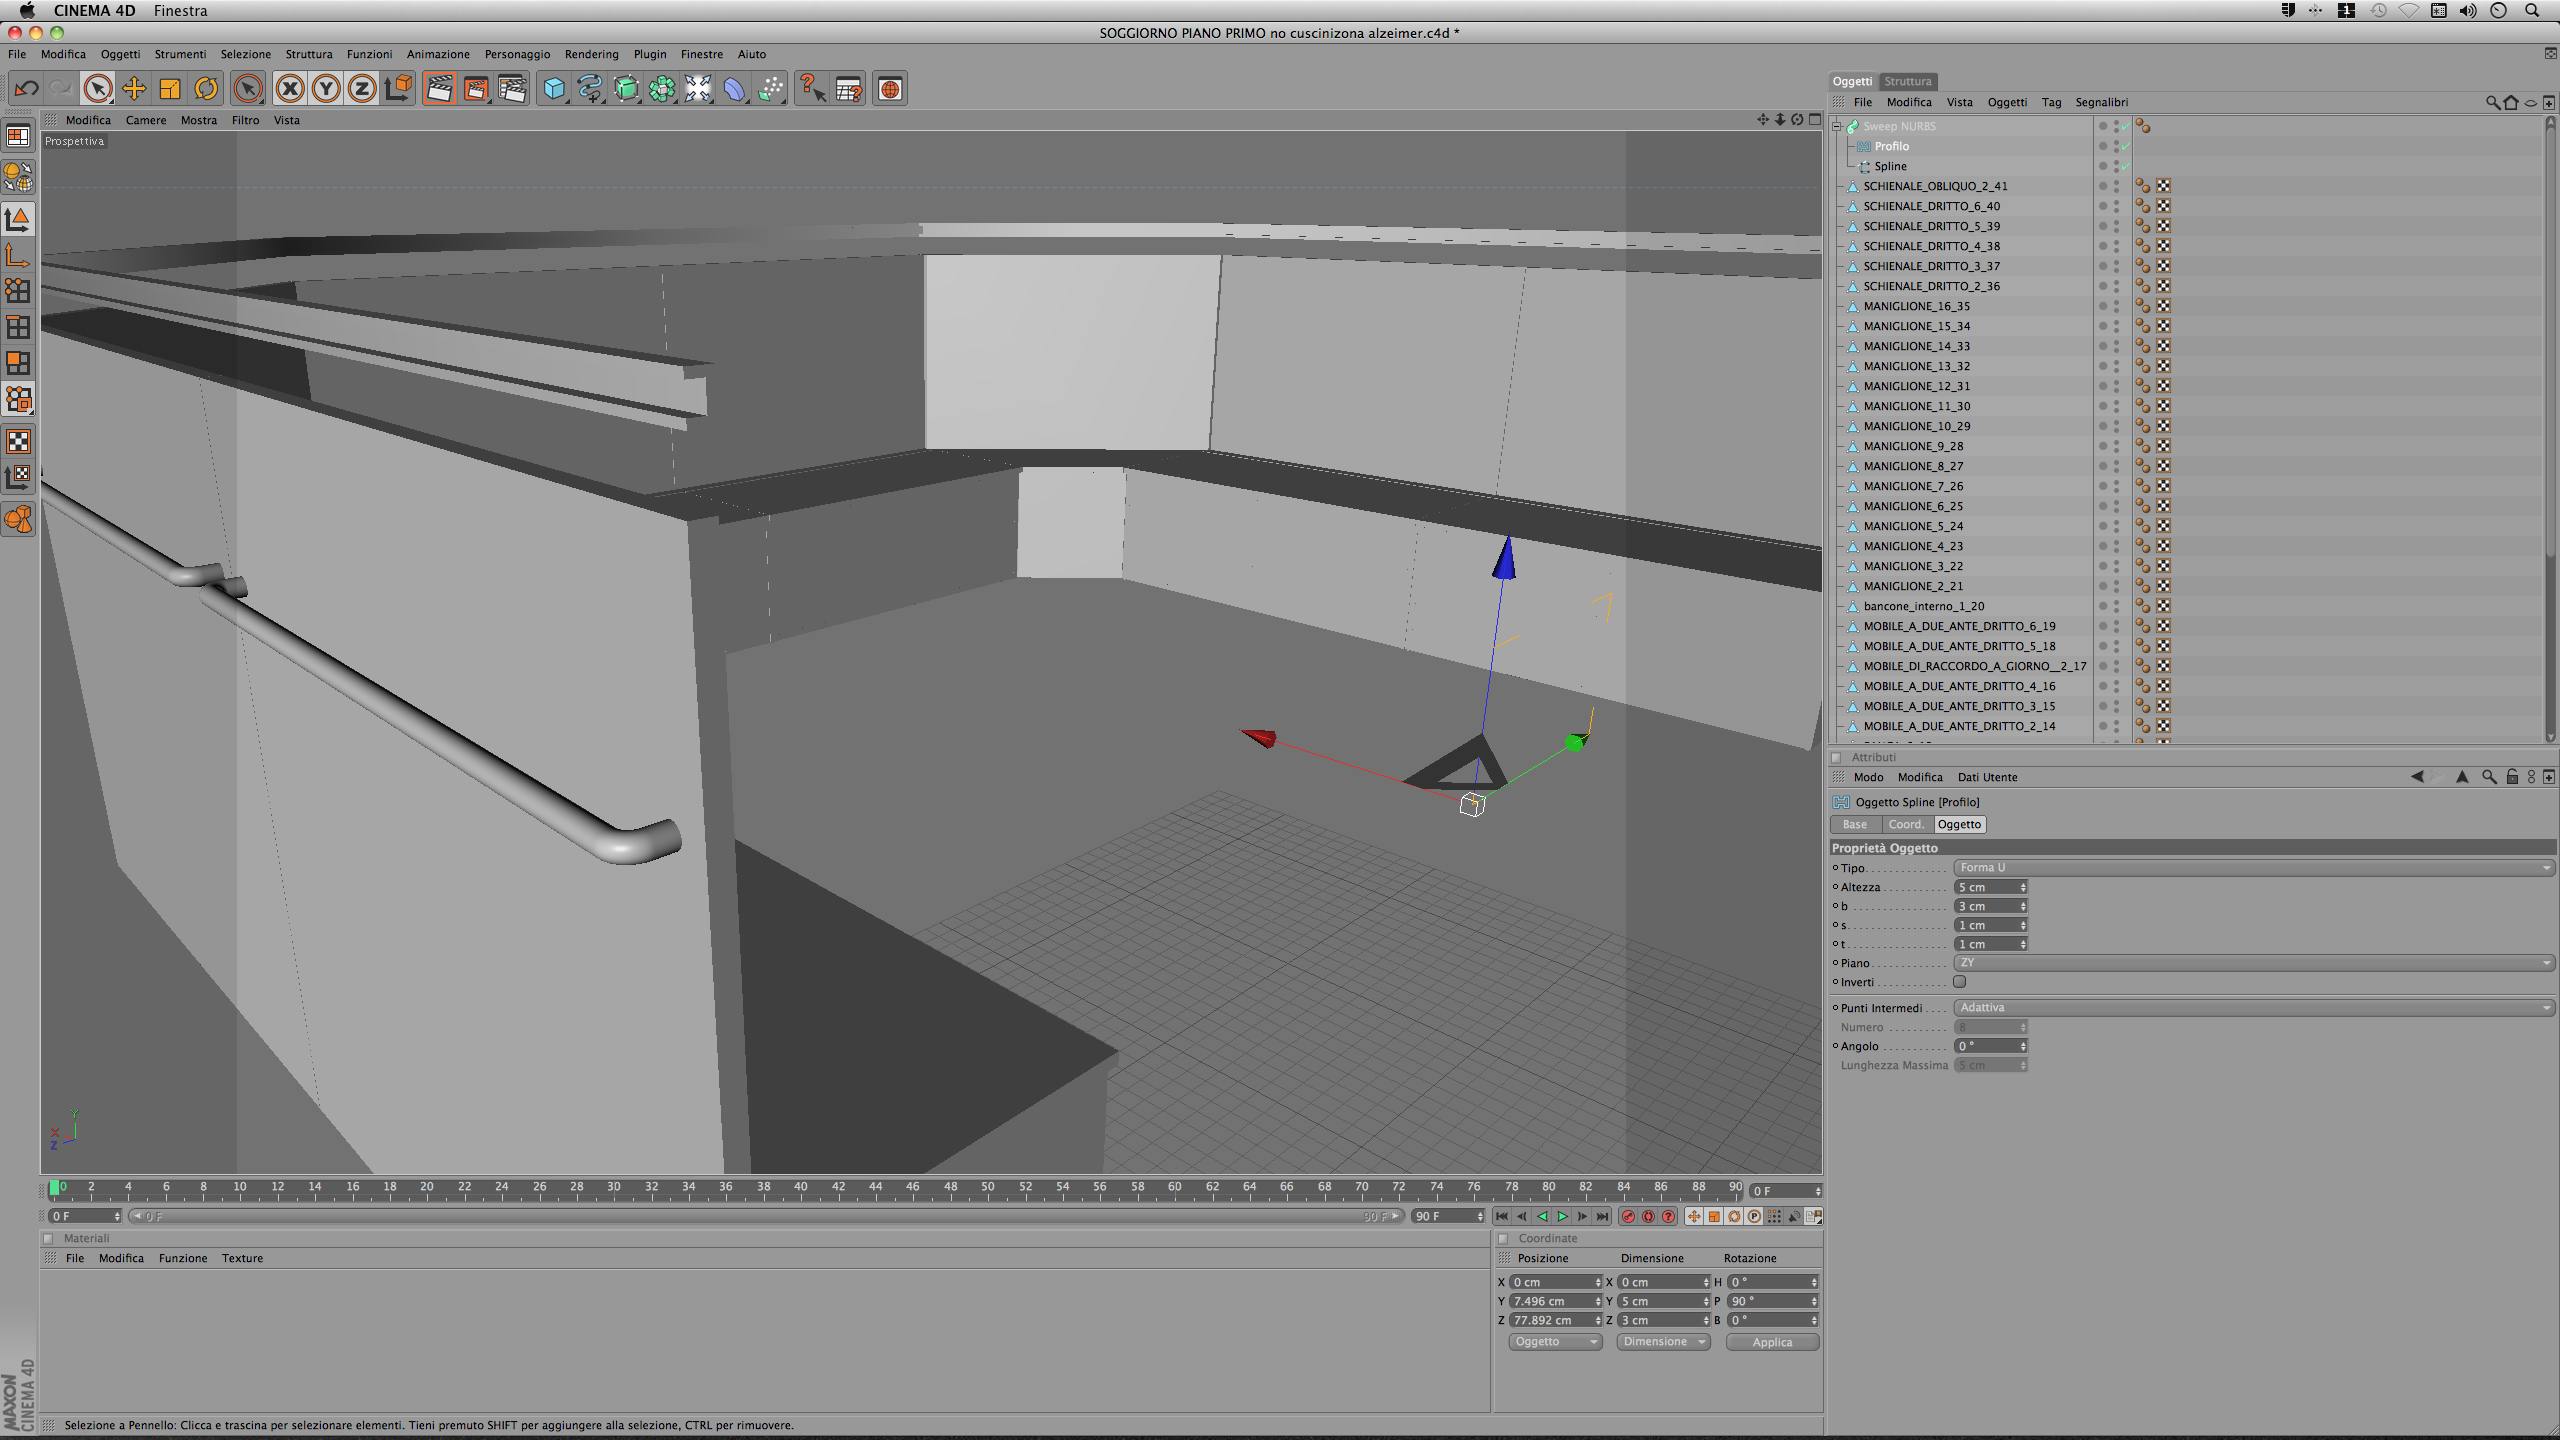Toggle the X axis lock
This screenshot has width=2560, height=1440.
[x=290, y=89]
